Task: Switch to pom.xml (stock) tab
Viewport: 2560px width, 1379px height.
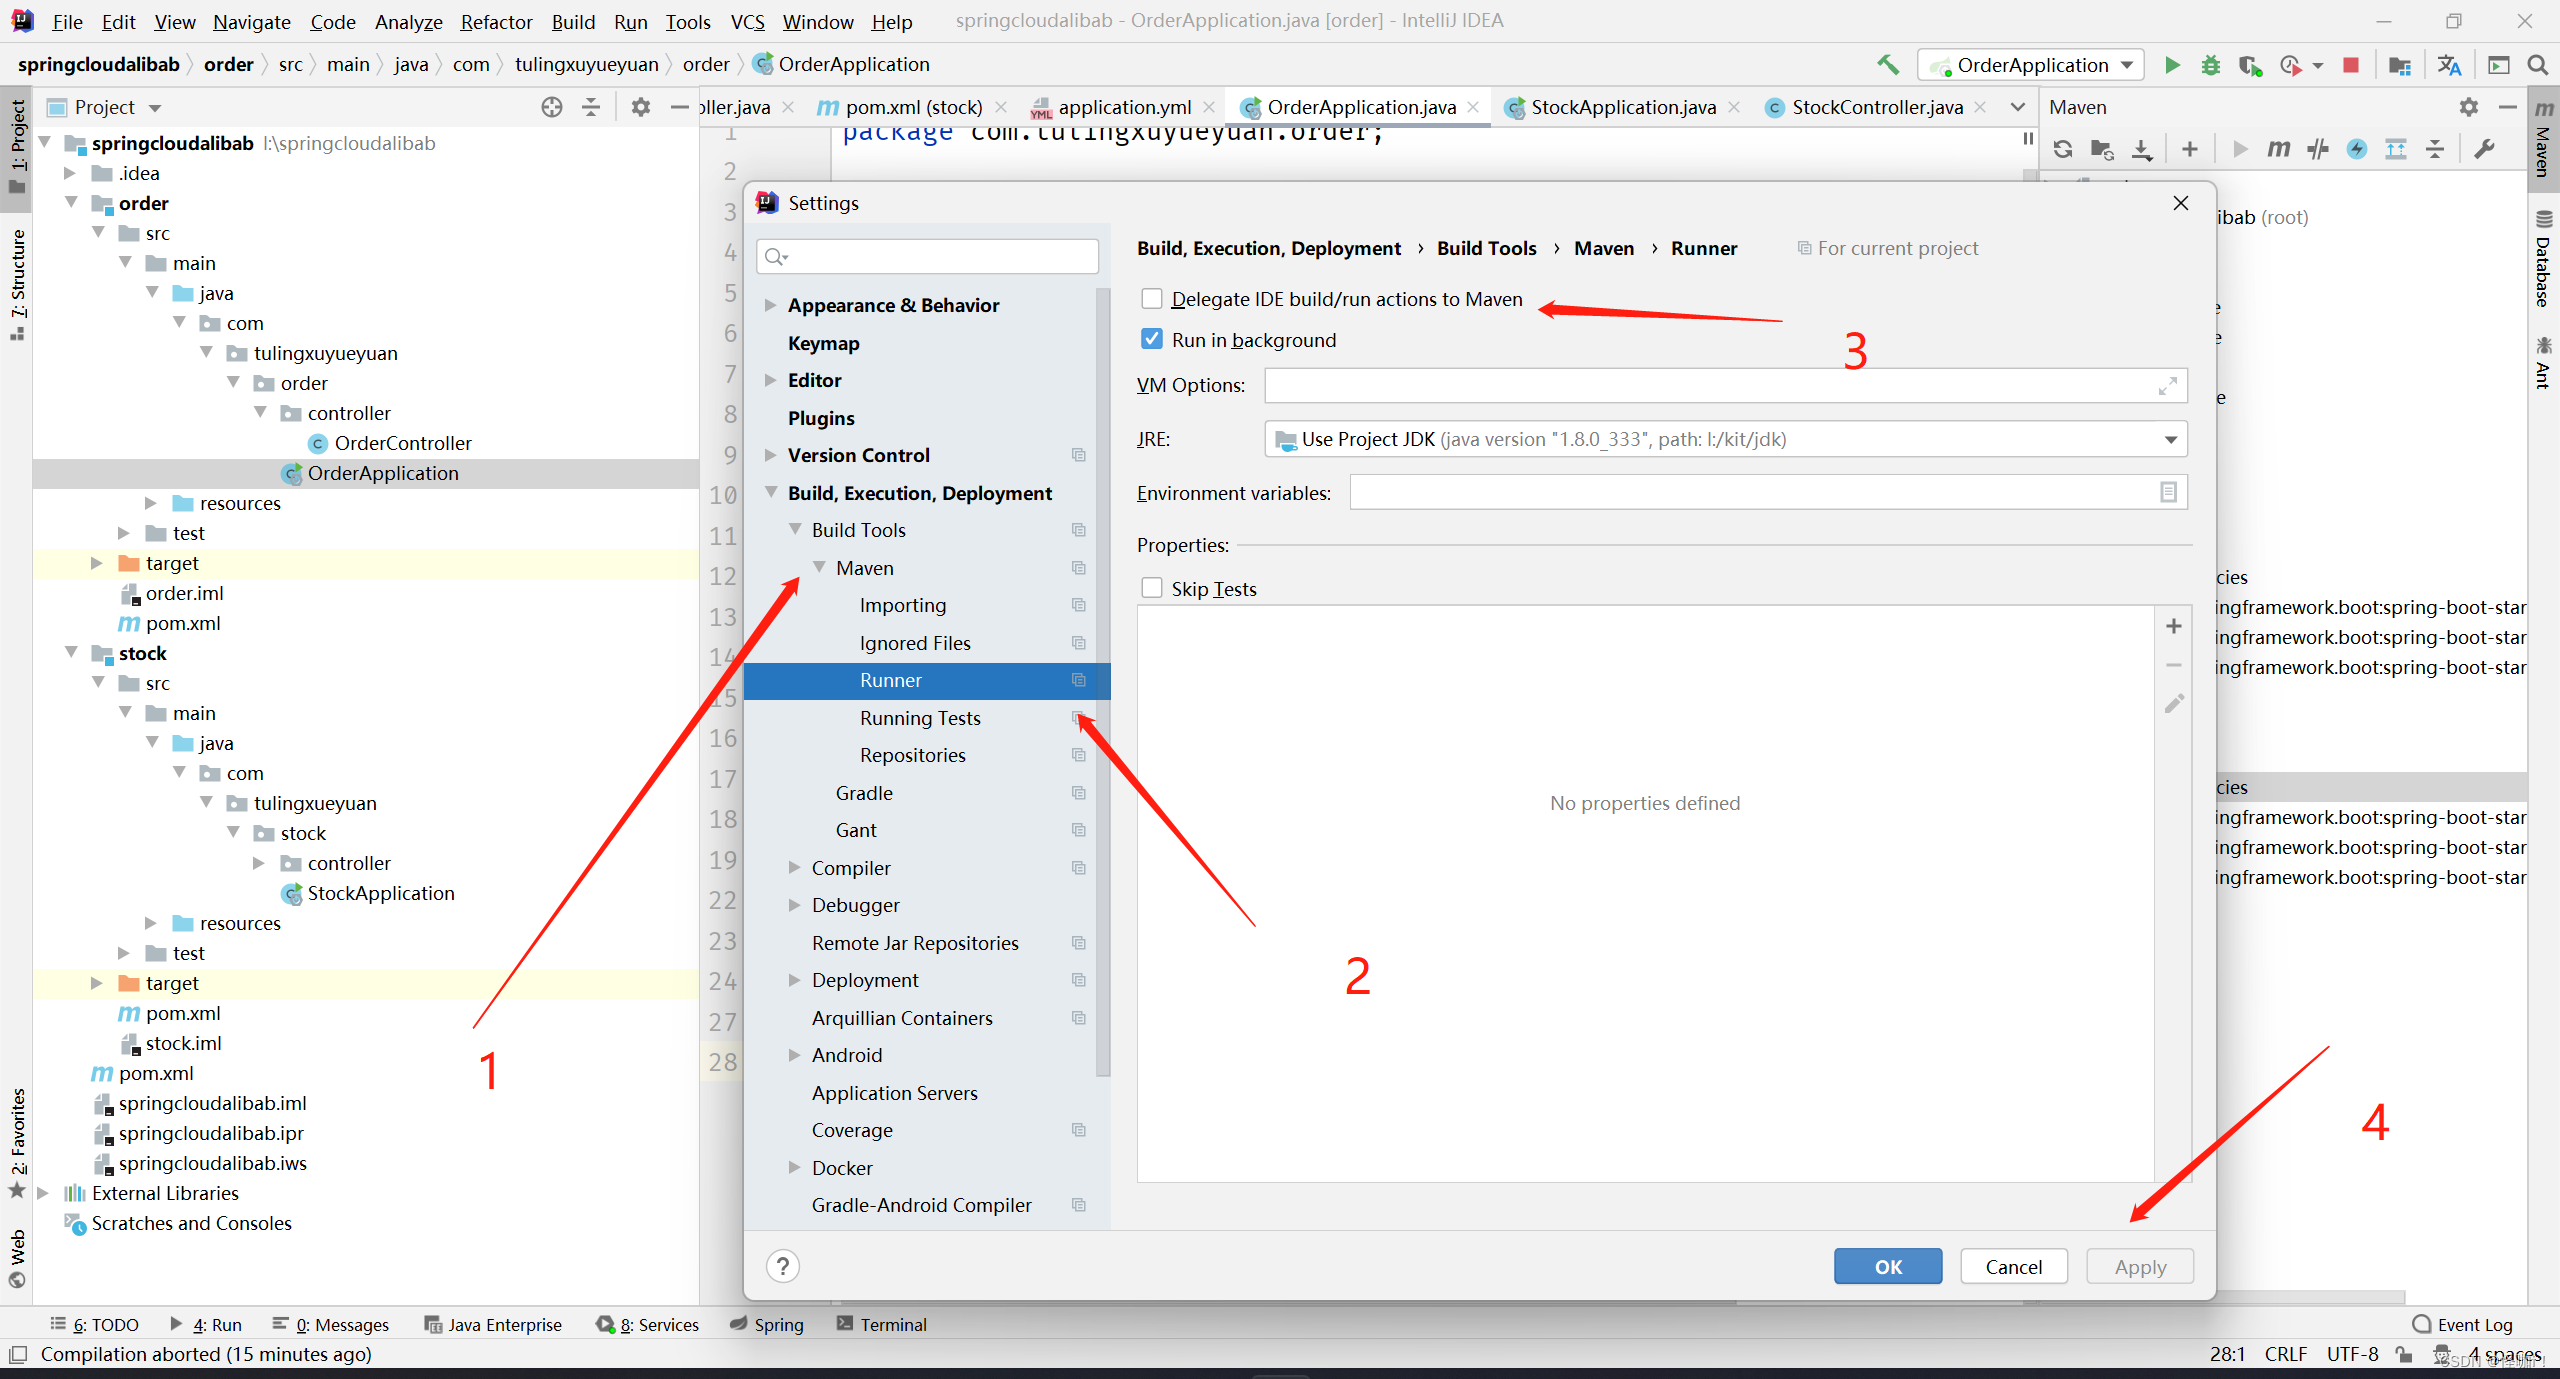Action: [912, 107]
